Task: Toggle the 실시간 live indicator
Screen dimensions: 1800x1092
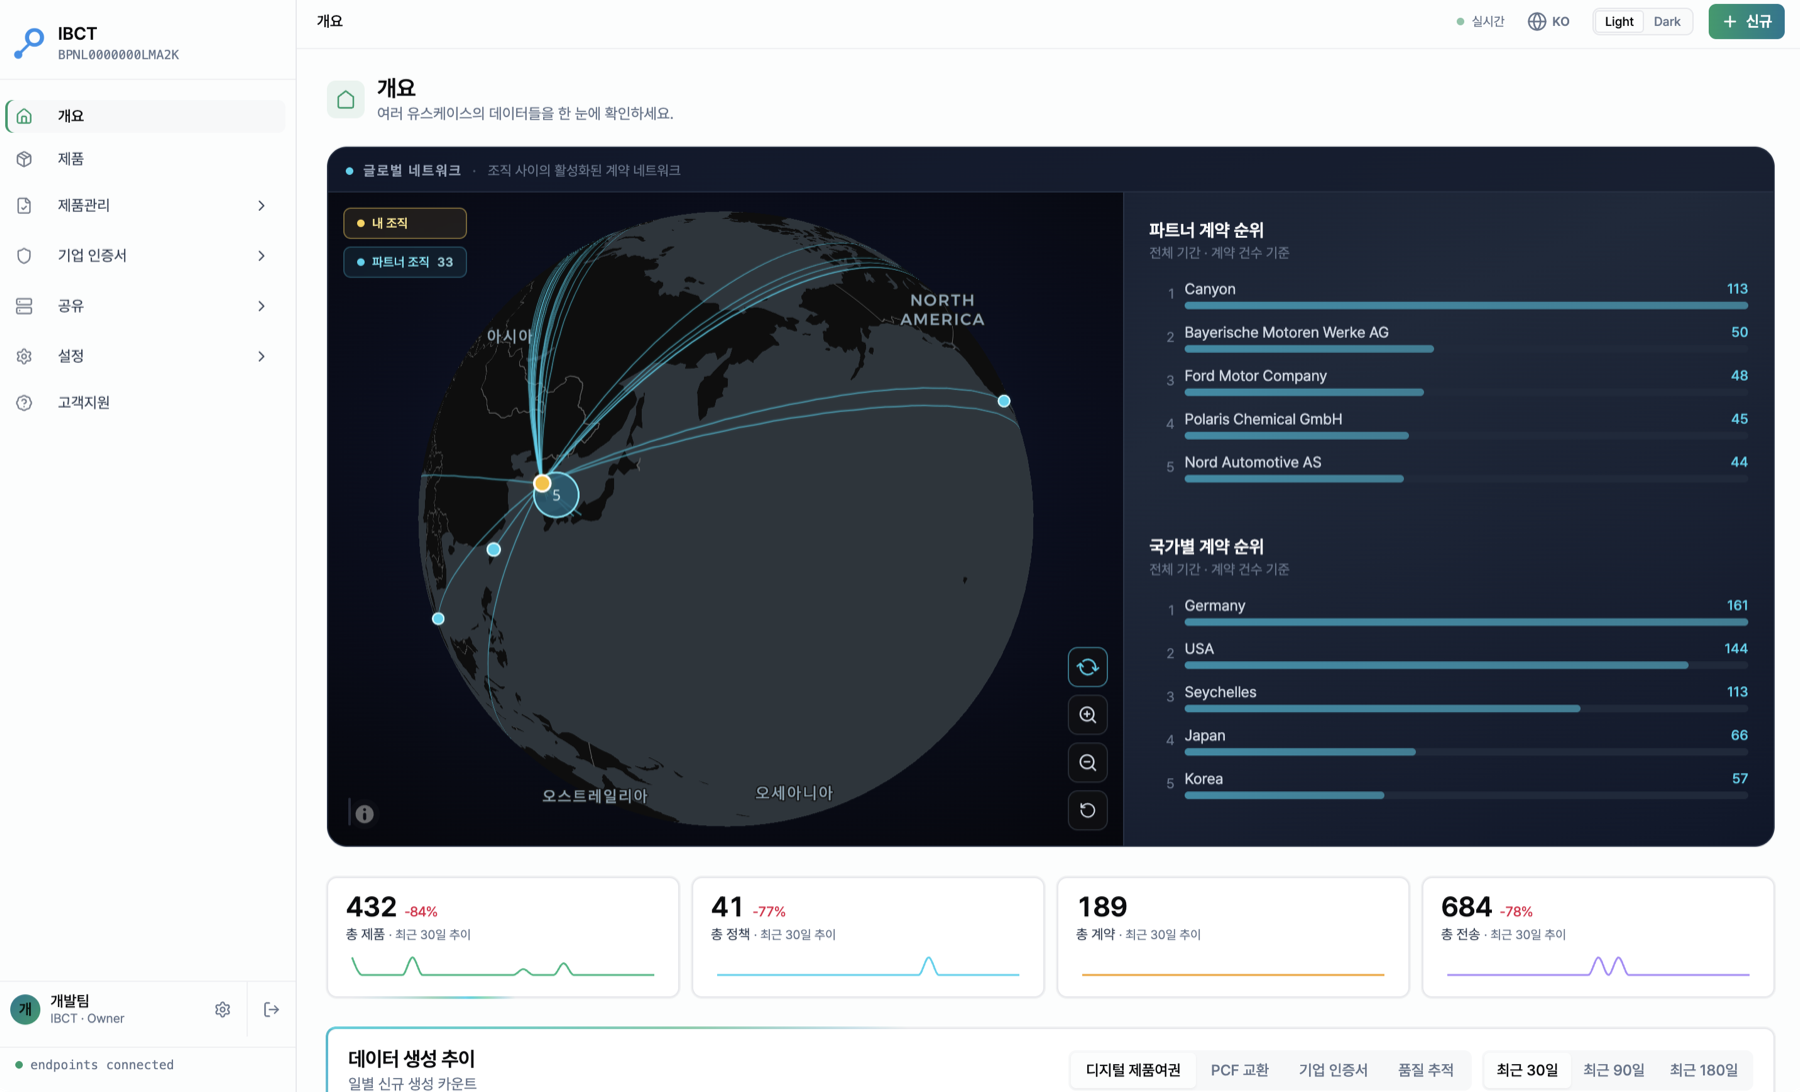Action: point(1480,21)
